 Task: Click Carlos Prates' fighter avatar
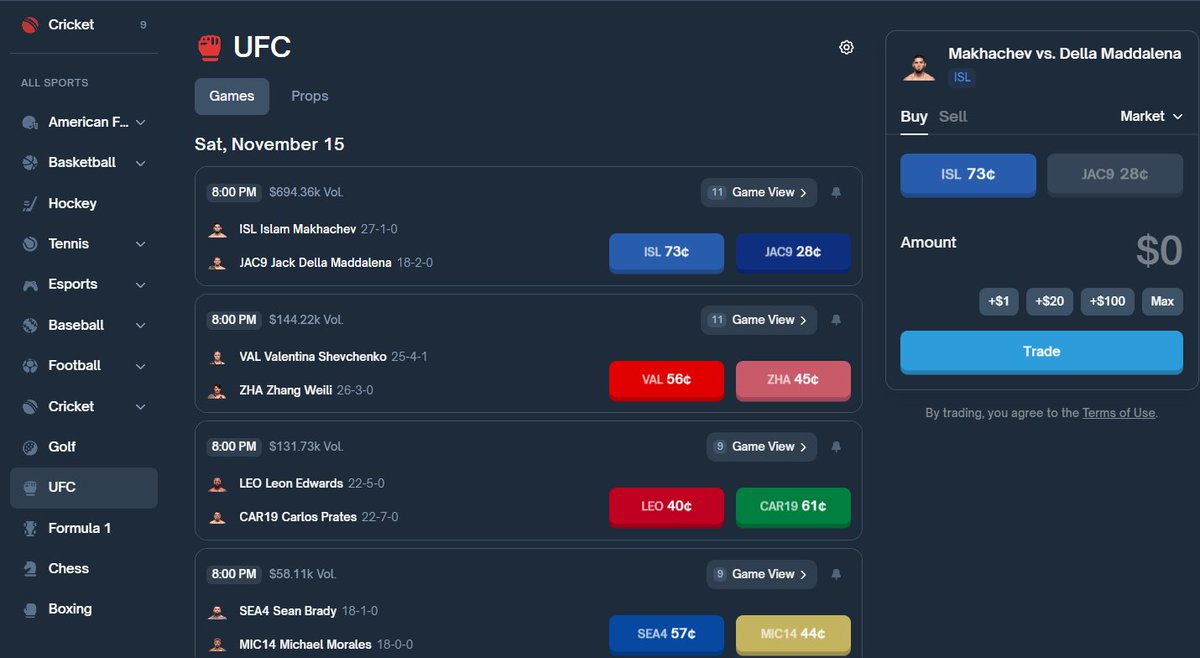tap(217, 518)
